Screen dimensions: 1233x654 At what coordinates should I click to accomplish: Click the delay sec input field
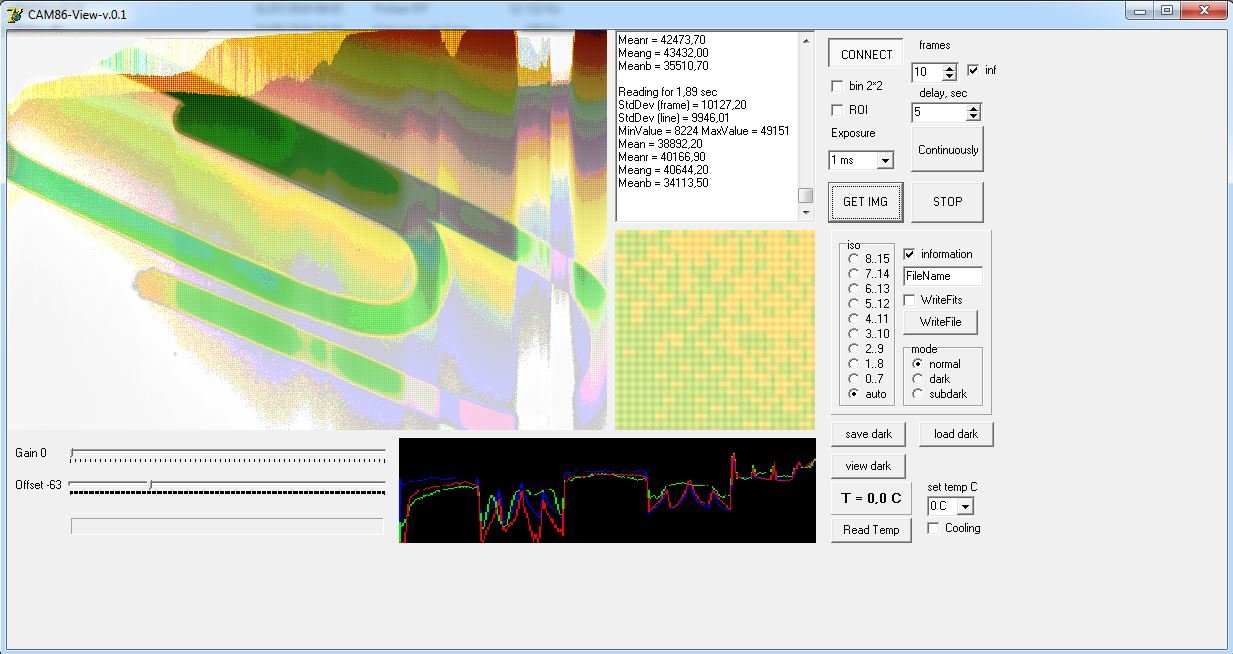[x=938, y=113]
